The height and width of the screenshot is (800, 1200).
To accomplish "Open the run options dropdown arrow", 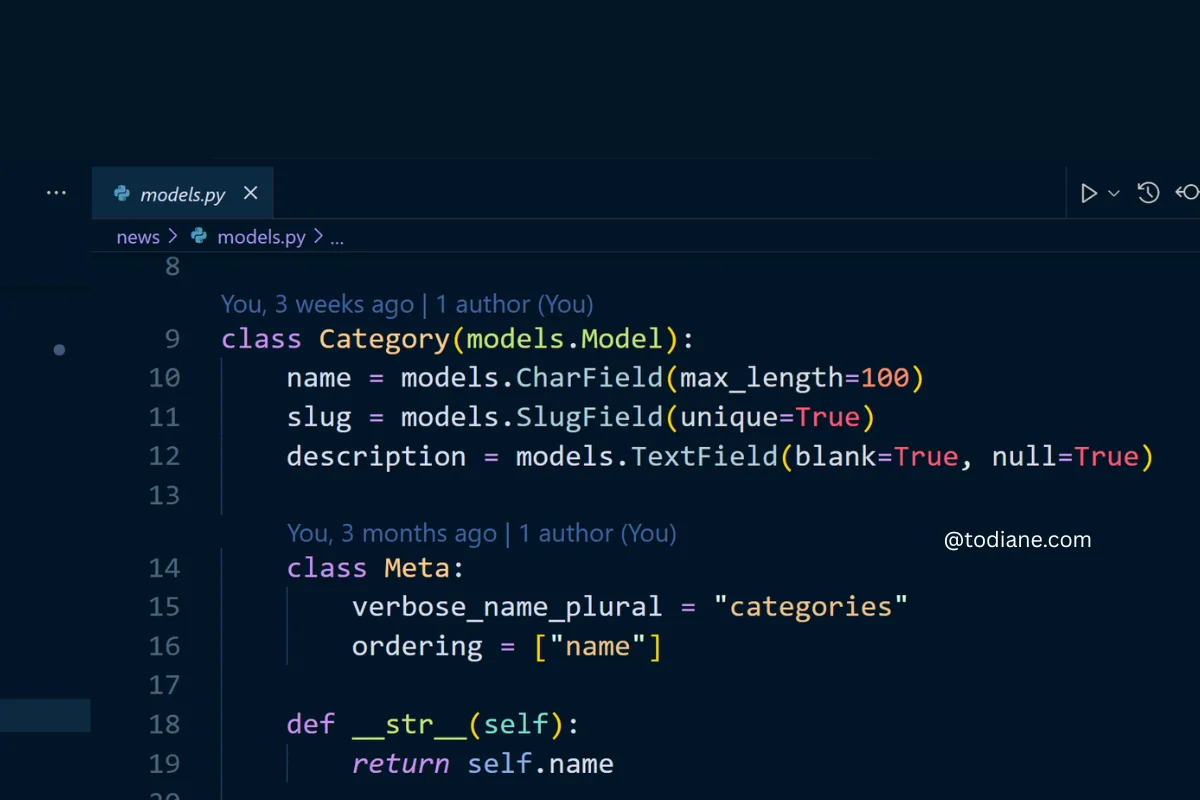I will (x=1114, y=193).
